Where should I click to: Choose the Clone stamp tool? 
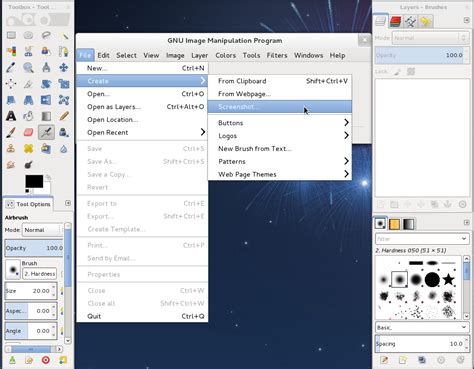(x=11, y=148)
